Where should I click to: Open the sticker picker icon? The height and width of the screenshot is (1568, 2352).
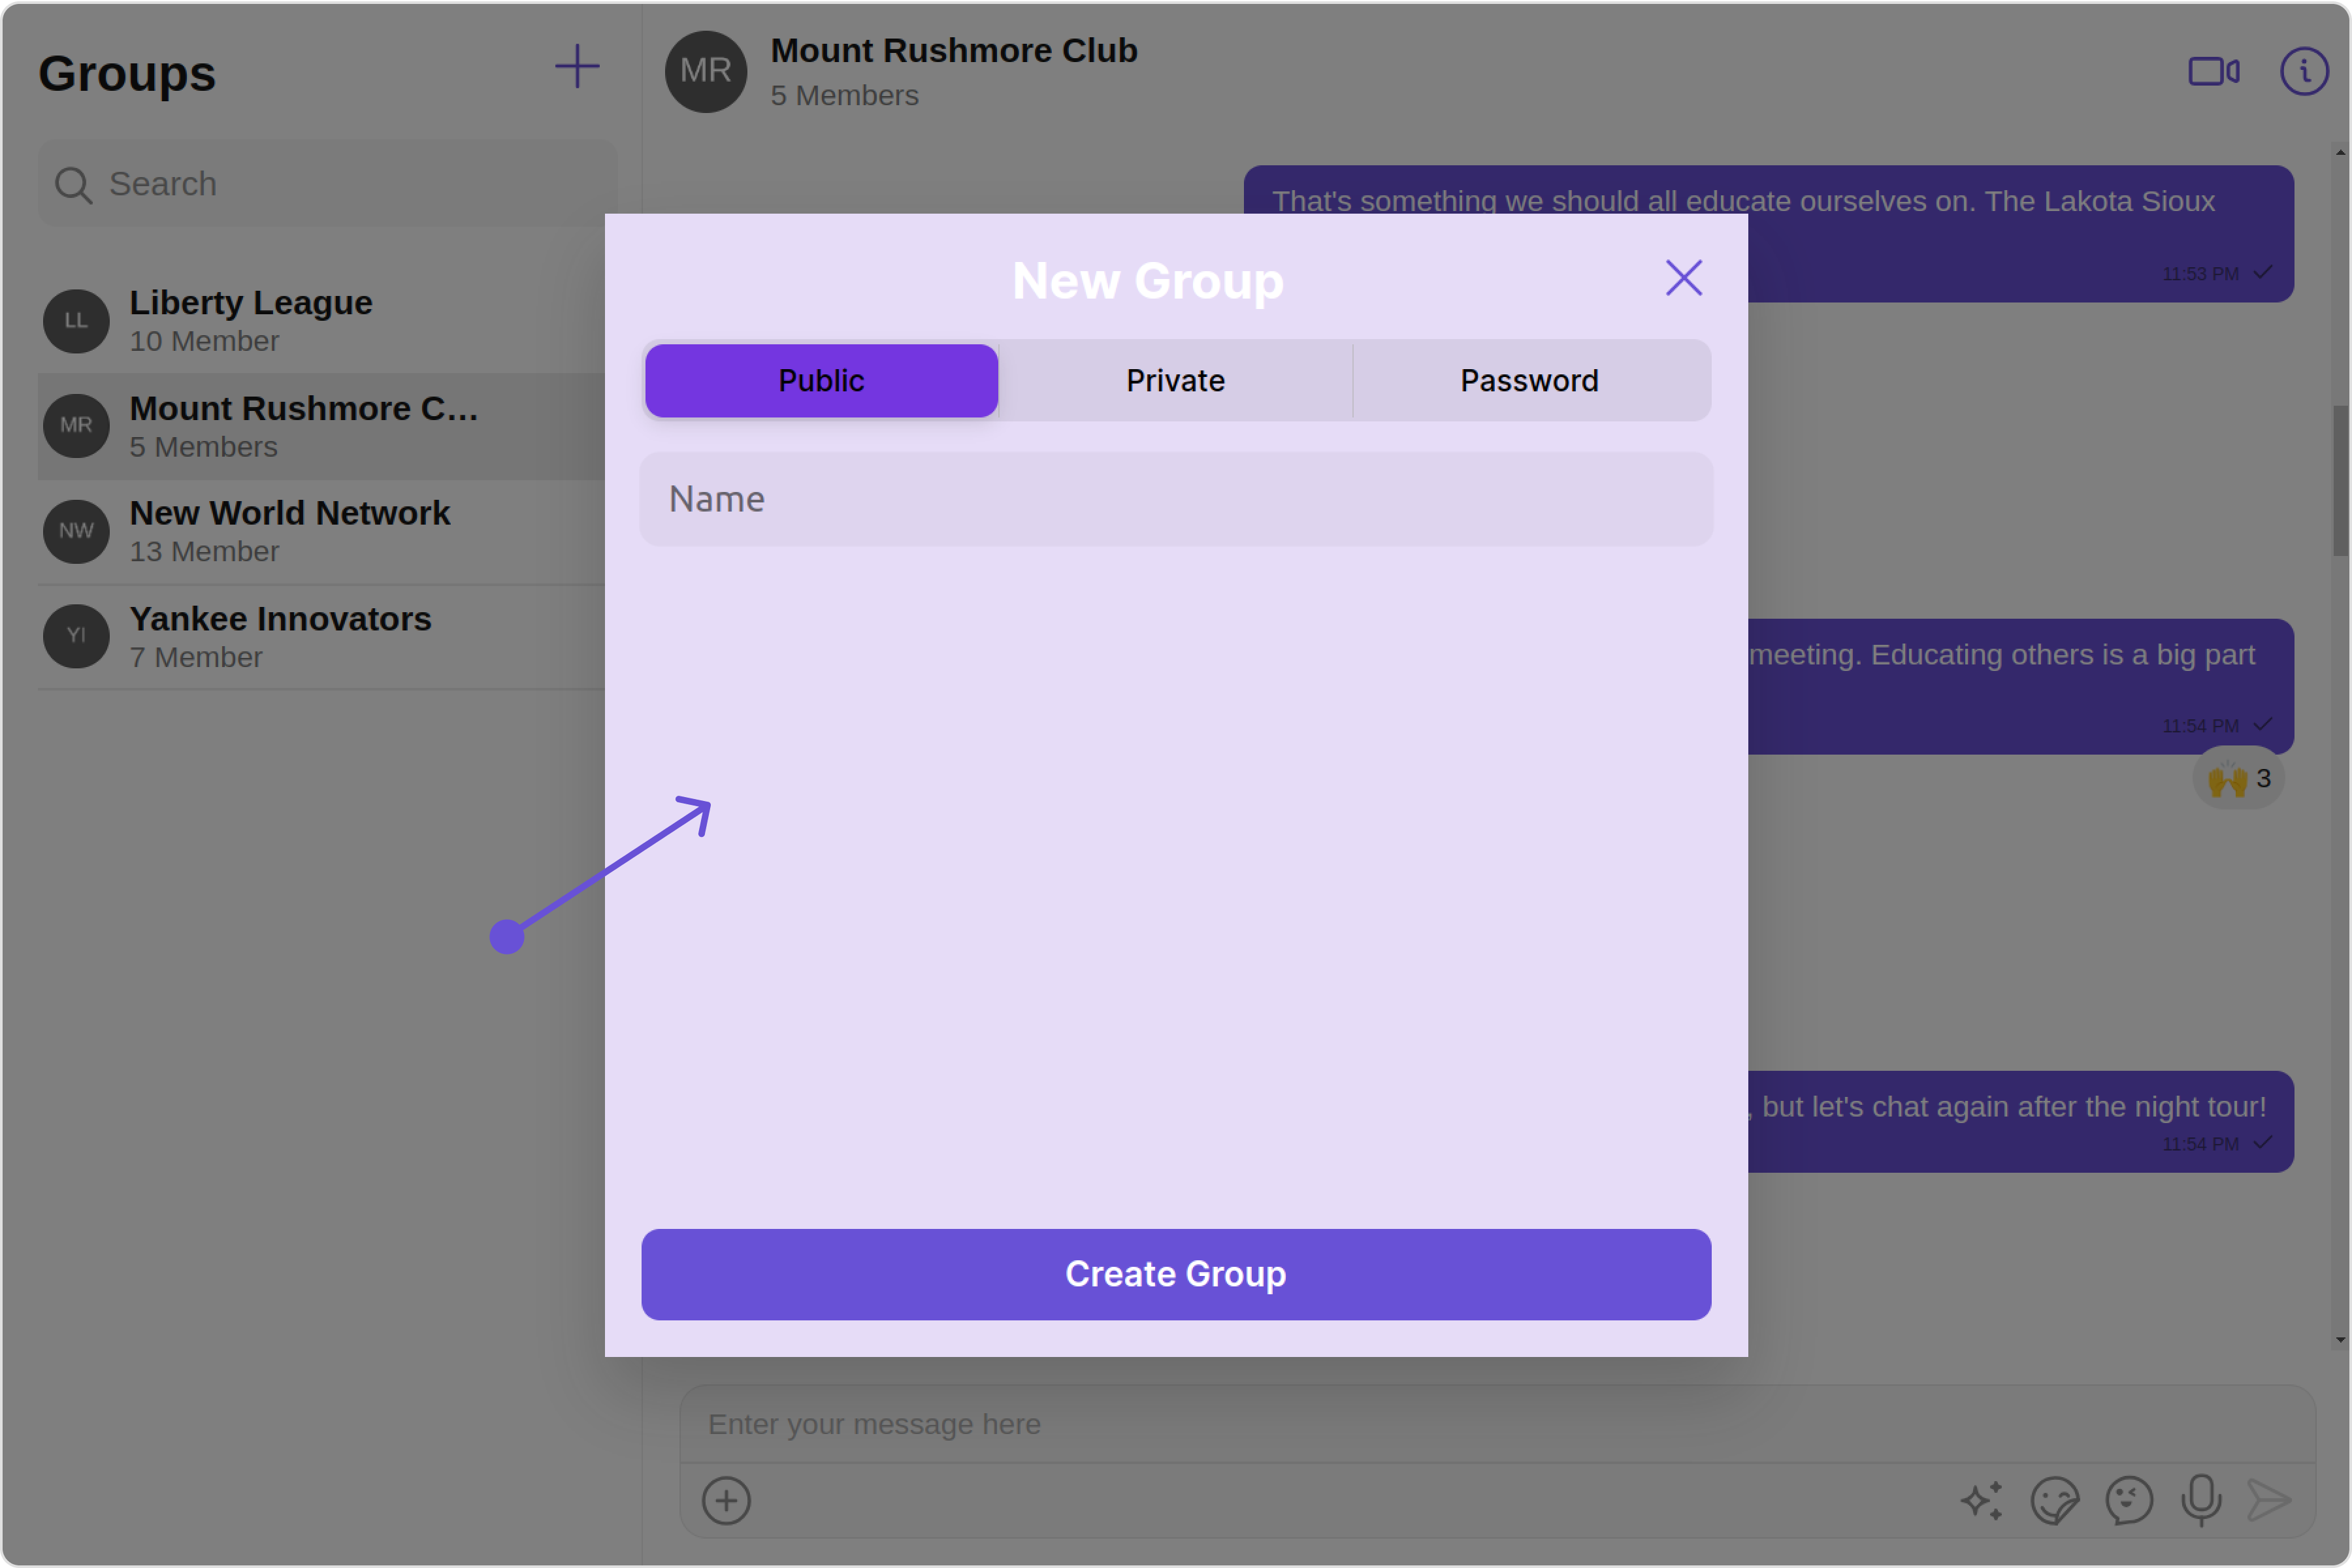click(x=2055, y=1500)
